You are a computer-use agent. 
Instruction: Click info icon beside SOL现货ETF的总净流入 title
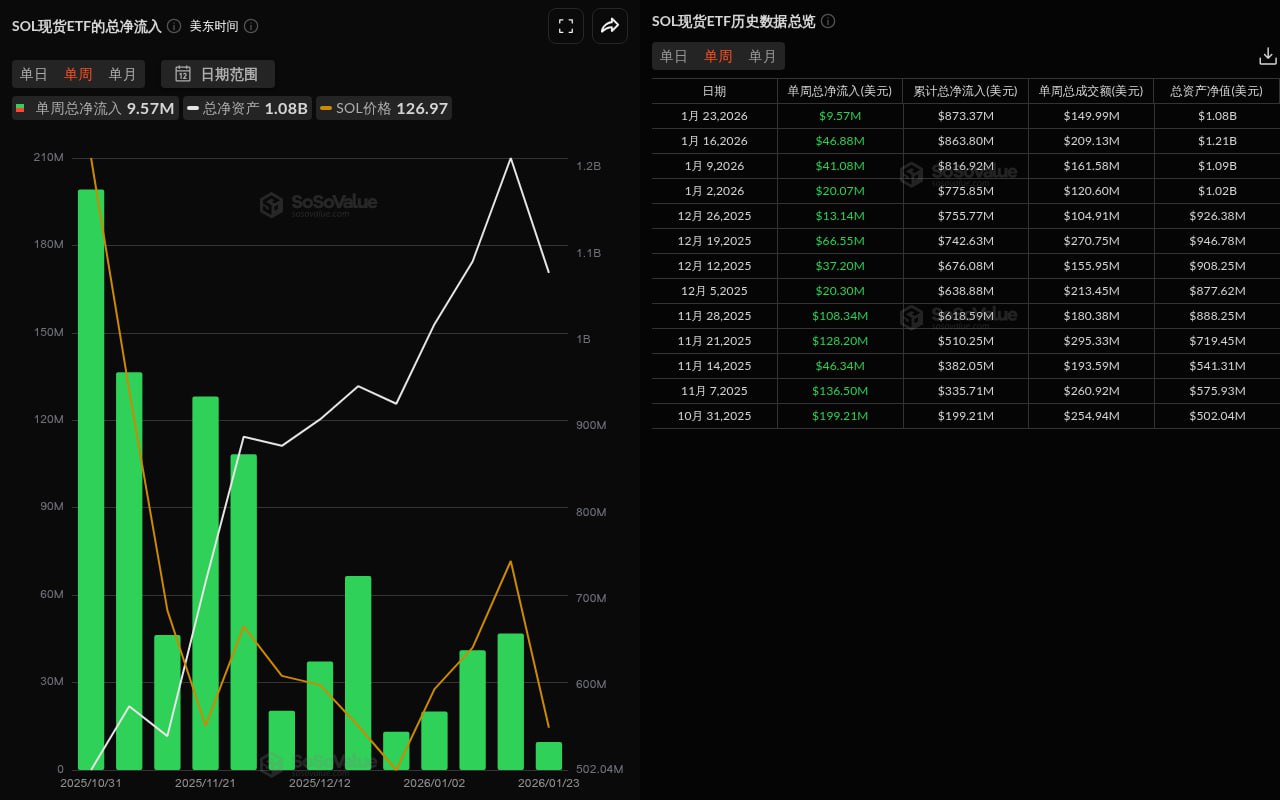(174, 26)
